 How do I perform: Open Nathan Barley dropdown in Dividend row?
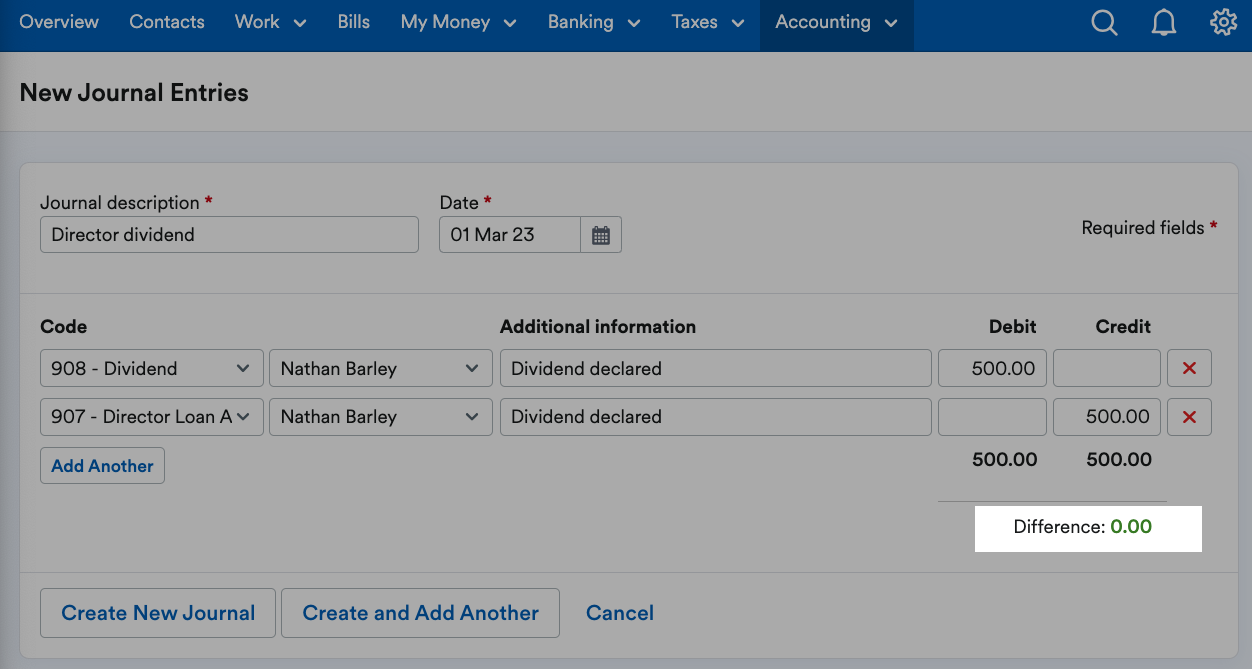(381, 368)
